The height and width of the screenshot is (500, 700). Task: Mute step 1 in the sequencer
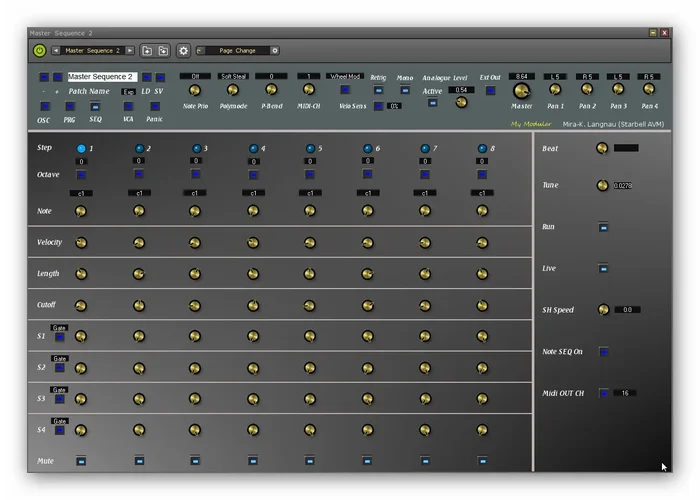(81, 461)
